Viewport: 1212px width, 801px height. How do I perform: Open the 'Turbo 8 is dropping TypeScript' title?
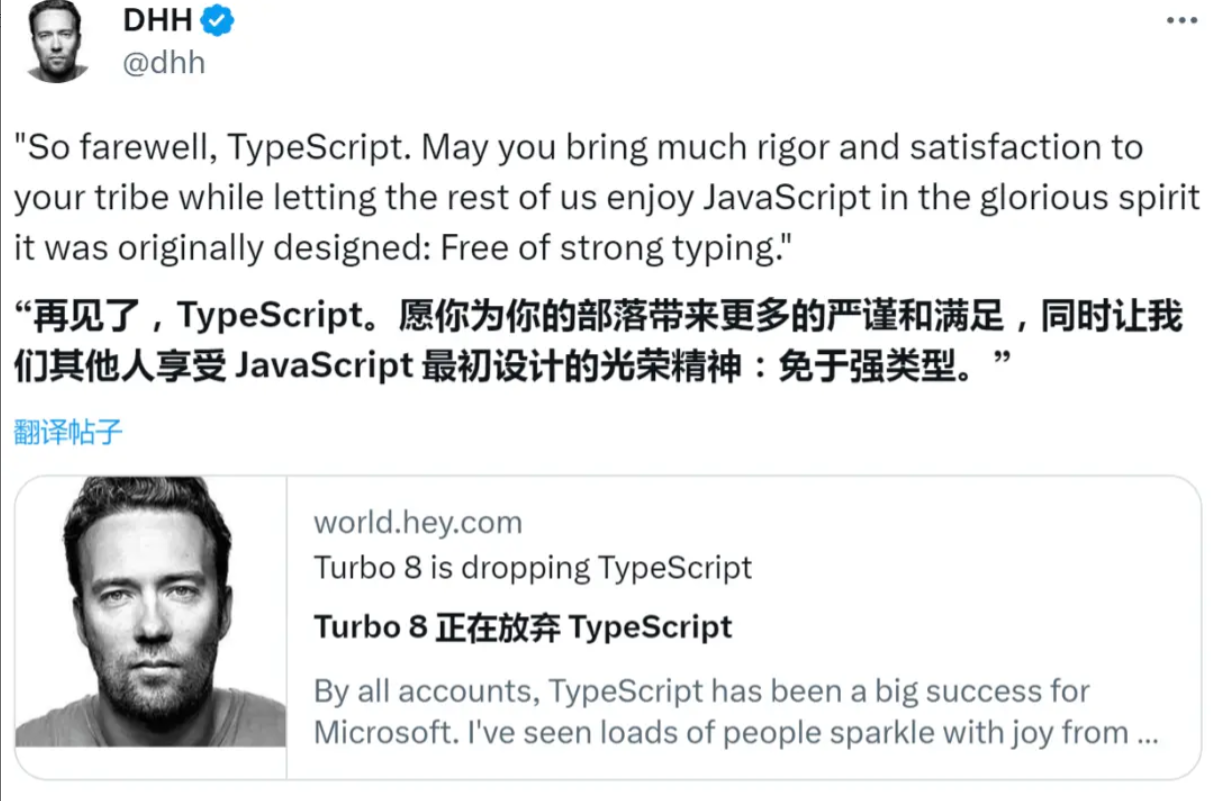point(532,568)
